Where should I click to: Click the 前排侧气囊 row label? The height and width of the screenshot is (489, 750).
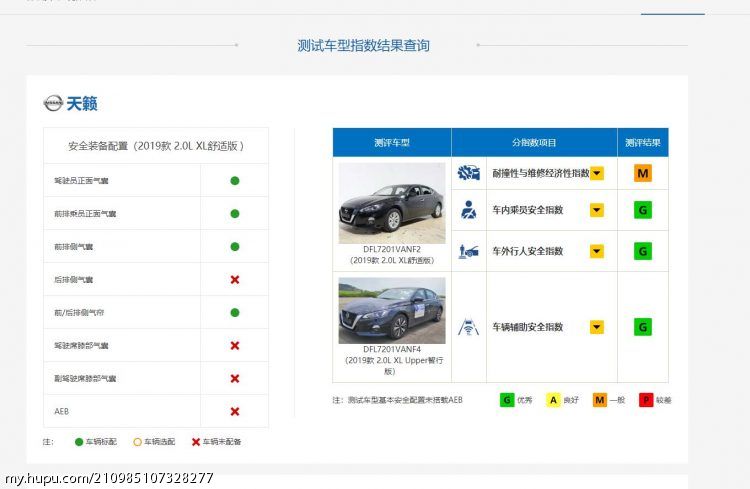(74, 247)
